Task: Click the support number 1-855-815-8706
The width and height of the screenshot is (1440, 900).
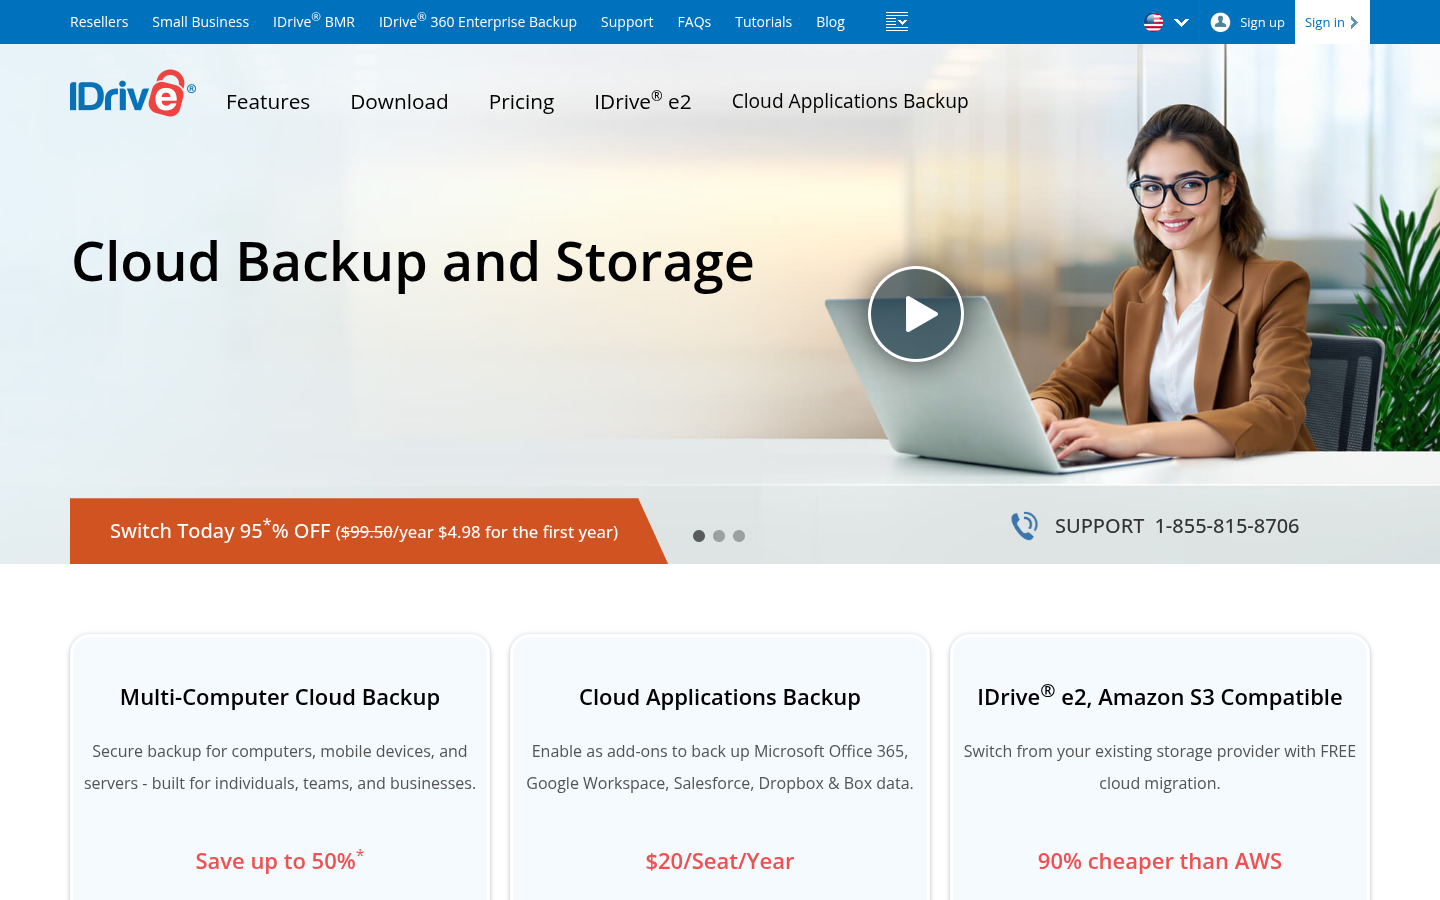Action: click(x=1227, y=526)
